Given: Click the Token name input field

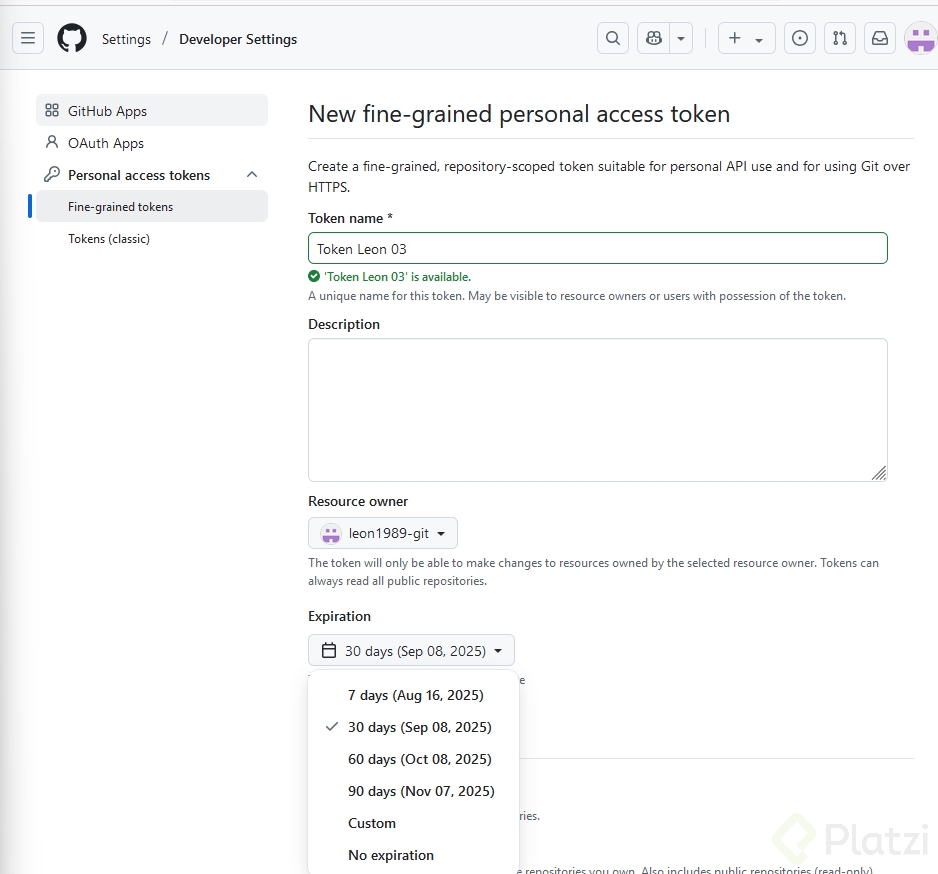Looking at the screenshot, I should [597, 248].
